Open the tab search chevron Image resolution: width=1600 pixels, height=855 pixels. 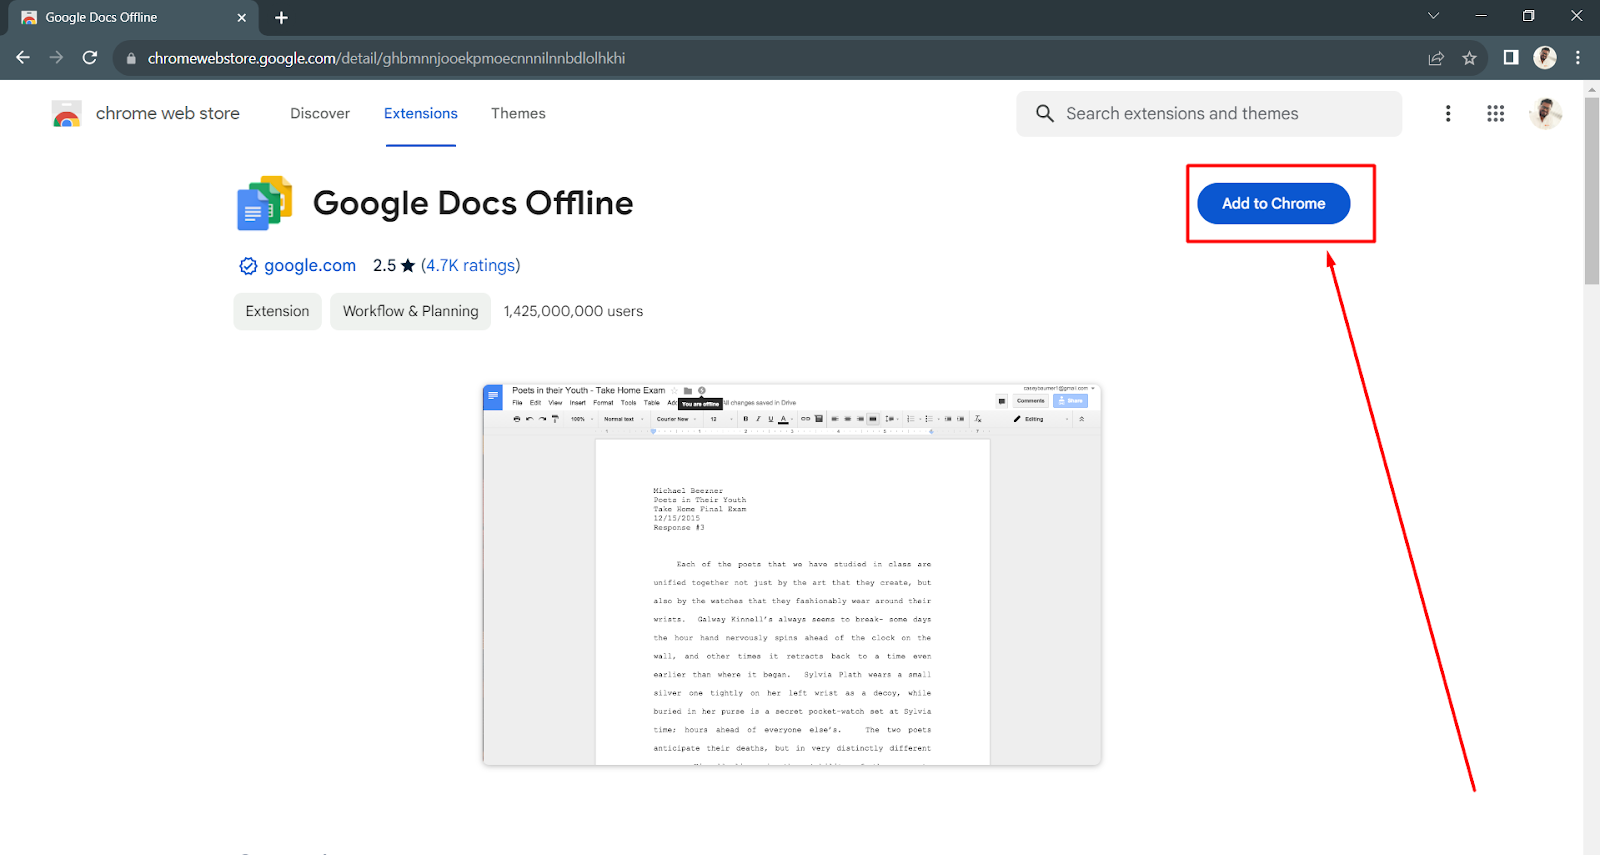tap(1433, 16)
